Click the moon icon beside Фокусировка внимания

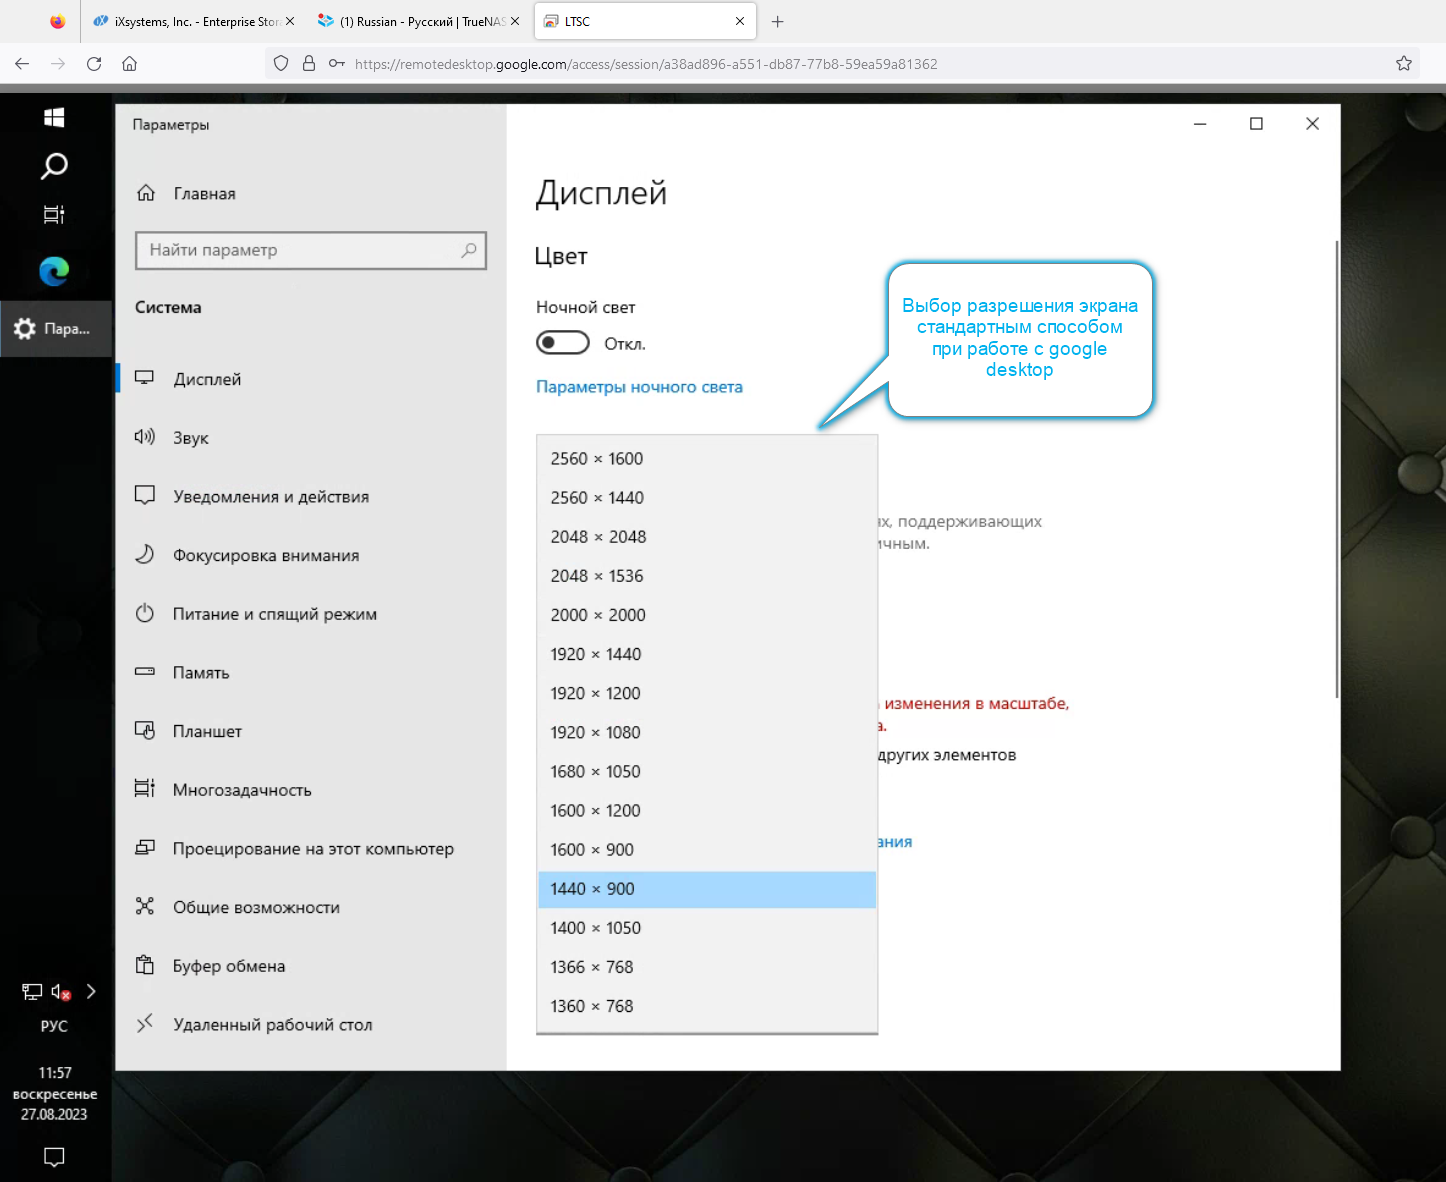click(x=145, y=554)
